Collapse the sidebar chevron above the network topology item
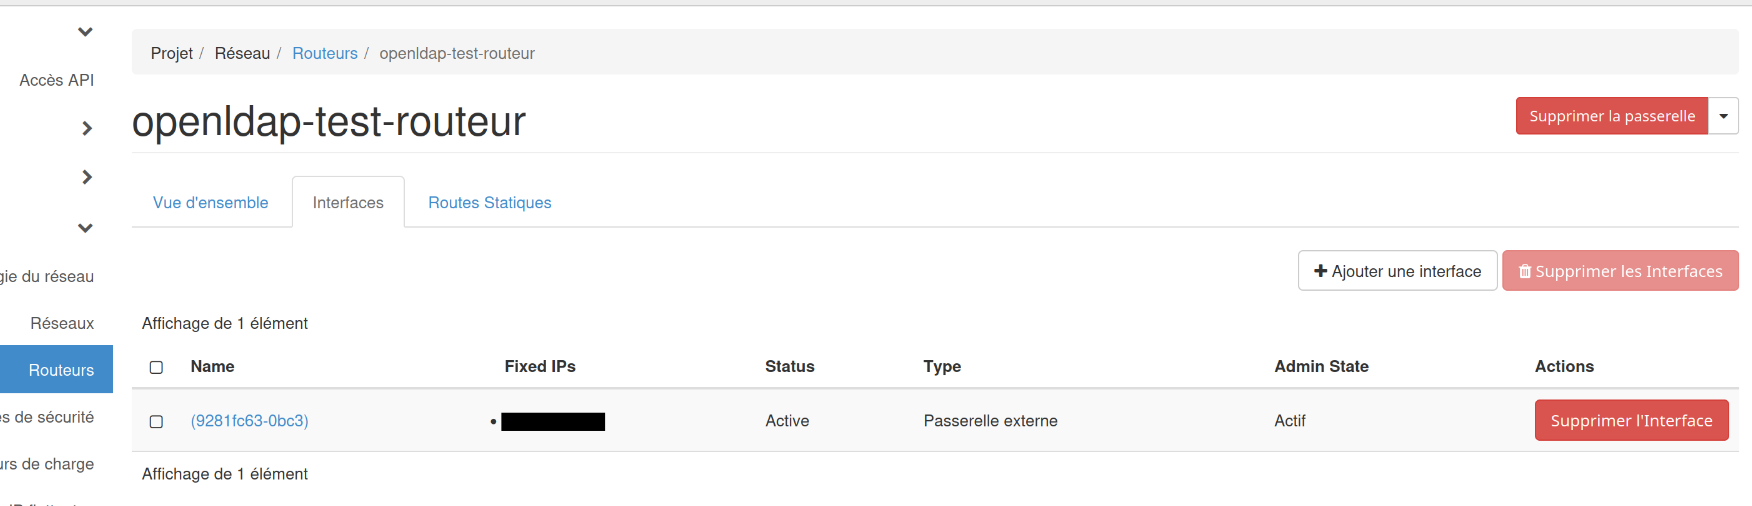The height and width of the screenshot is (506, 1752). click(x=85, y=228)
